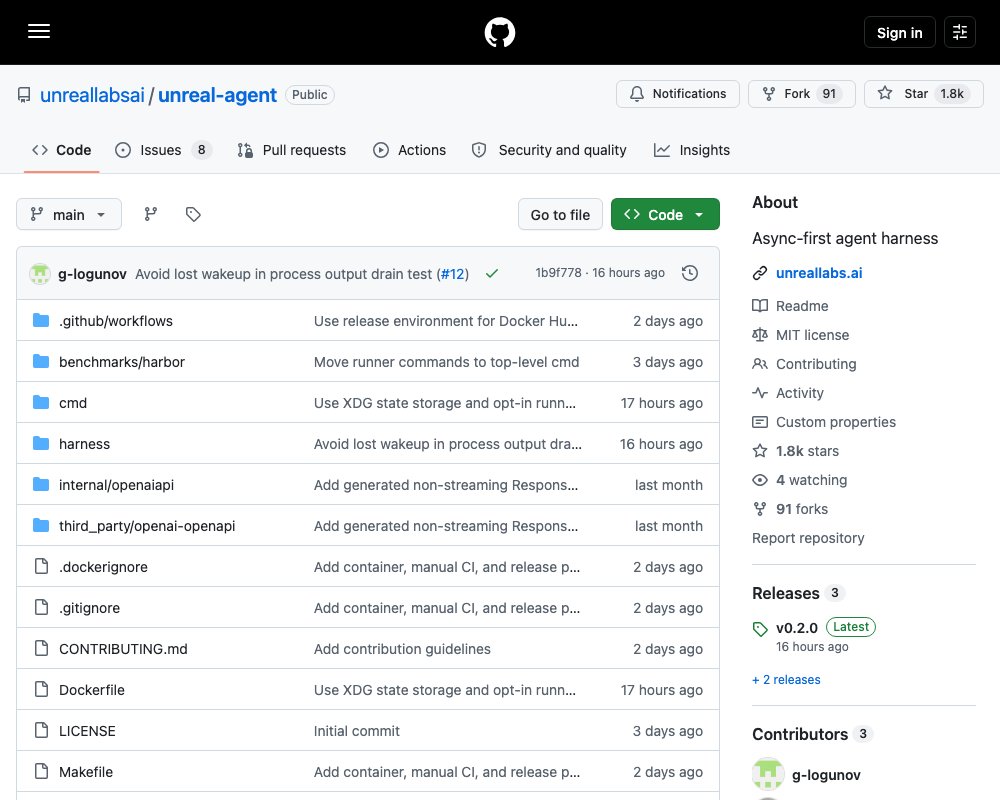Screen dimensions: 1000x800
Task: Click the Sign in button
Action: click(x=899, y=32)
